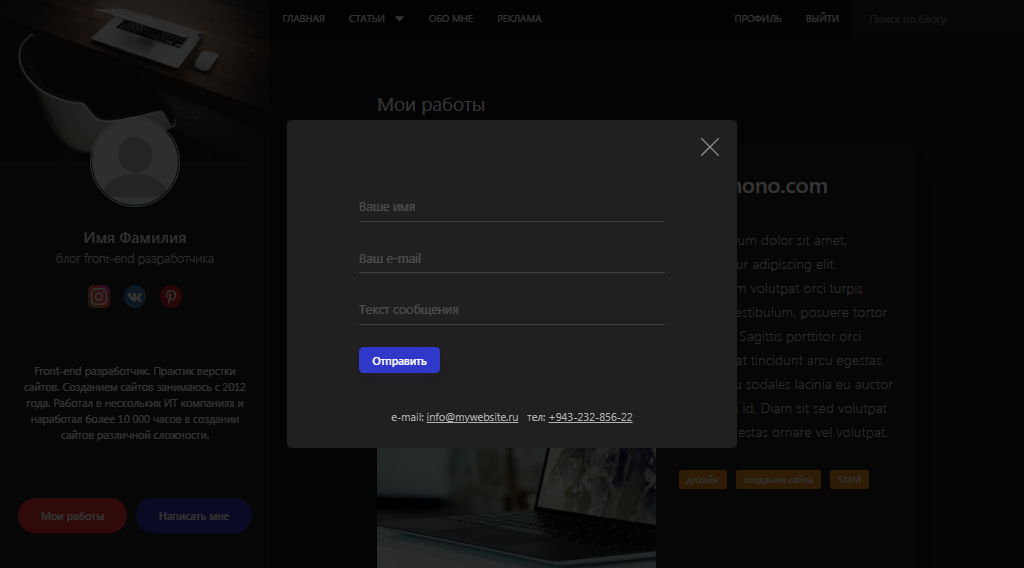Click the Имя Фамилия name heading
The height and width of the screenshot is (568, 1024).
135,238
